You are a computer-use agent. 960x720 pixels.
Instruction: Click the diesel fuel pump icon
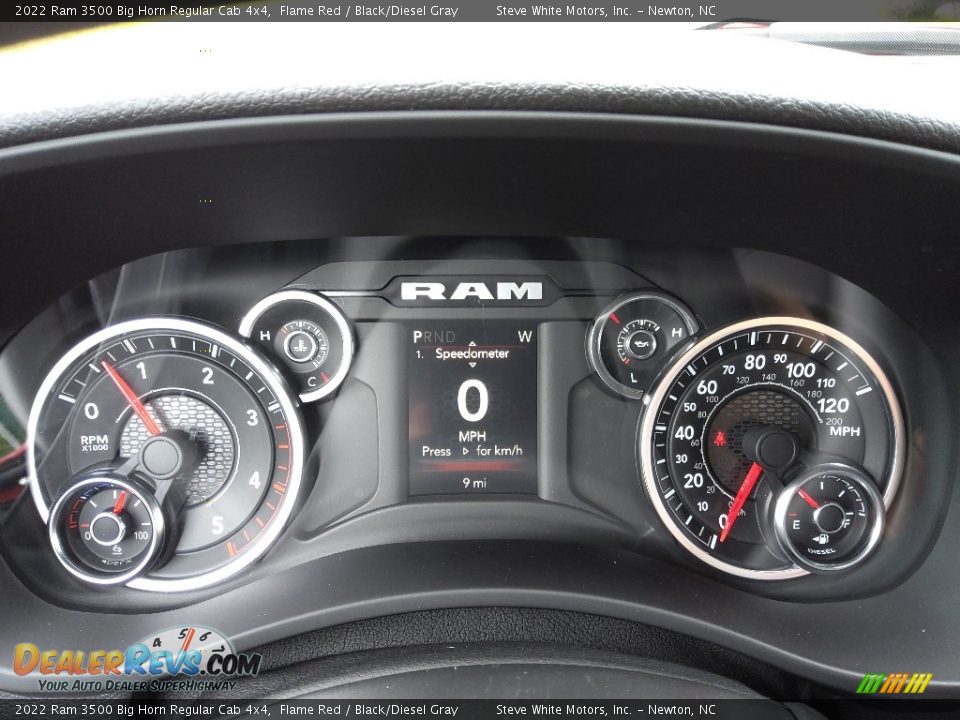point(820,540)
